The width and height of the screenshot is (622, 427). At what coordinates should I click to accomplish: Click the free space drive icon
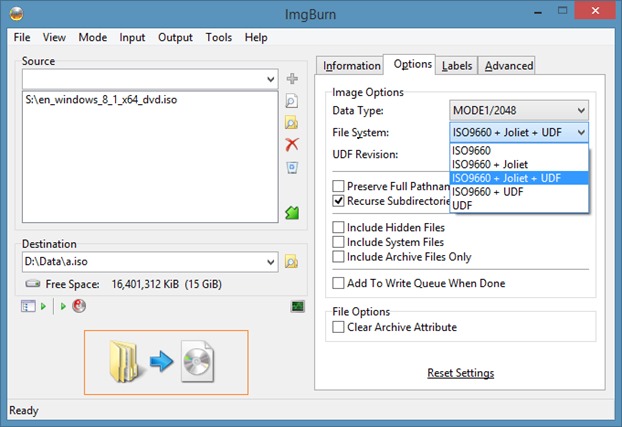(x=33, y=283)
